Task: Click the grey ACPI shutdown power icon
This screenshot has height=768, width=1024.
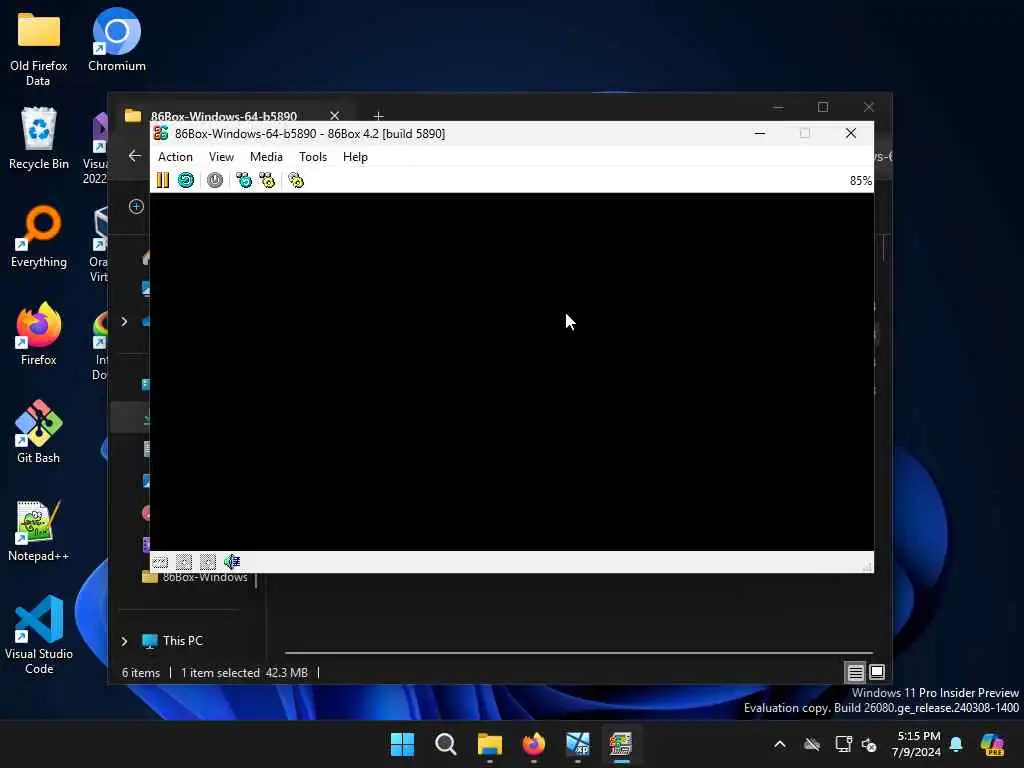Action: tap(215, 180)
